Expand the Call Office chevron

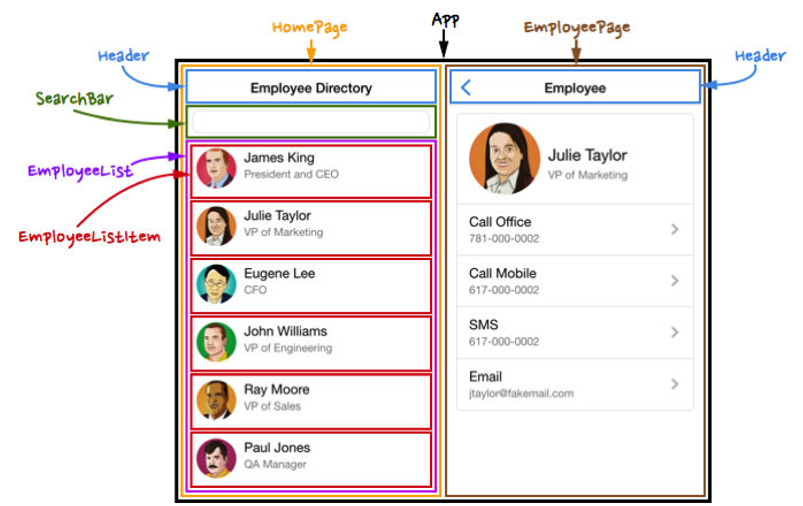675,229
